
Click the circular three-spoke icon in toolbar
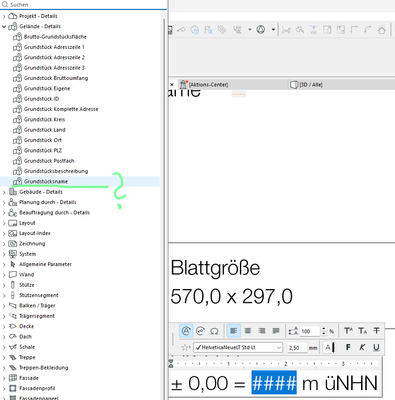pos(261,30)
